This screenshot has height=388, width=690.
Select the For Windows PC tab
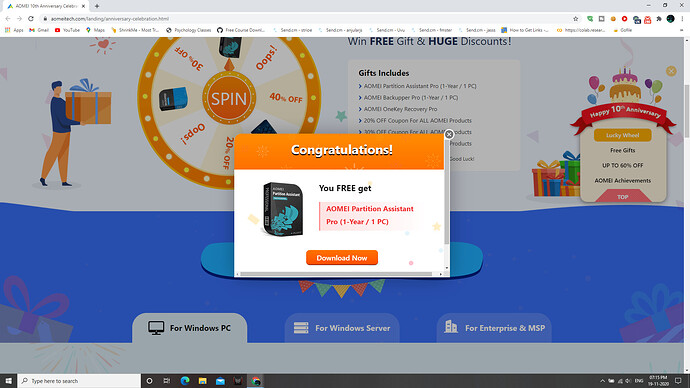tap(190, 328)
